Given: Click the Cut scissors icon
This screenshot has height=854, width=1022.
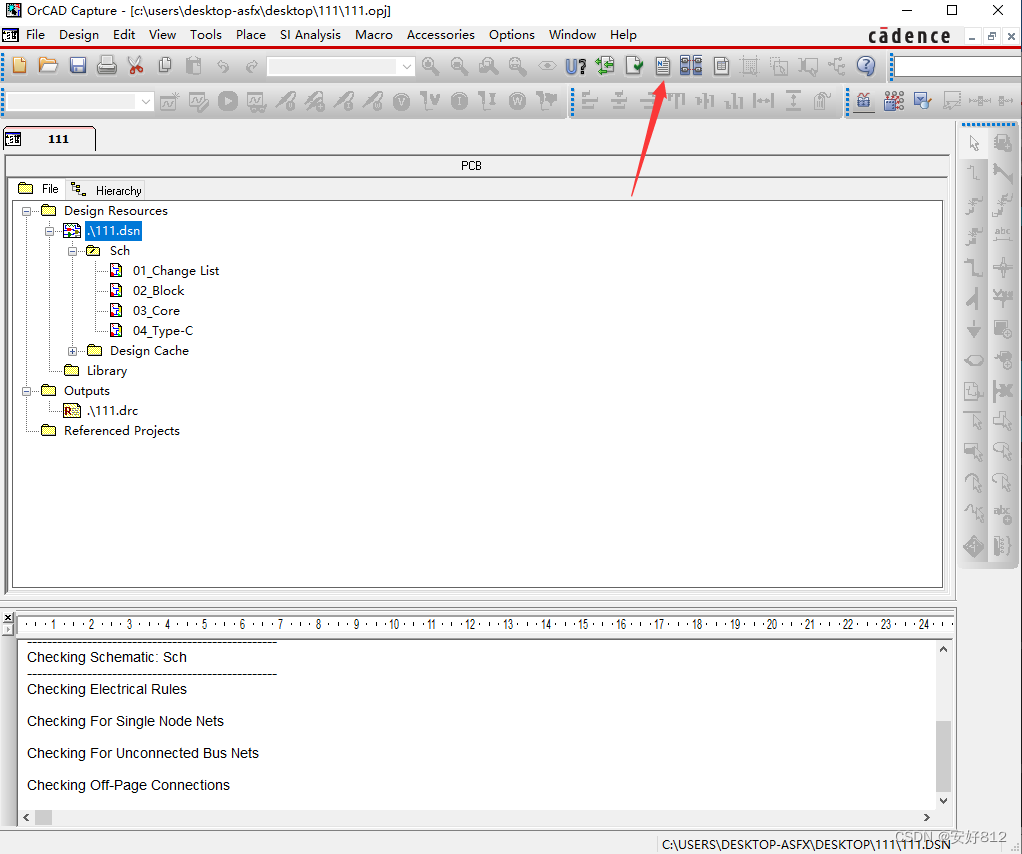Looking at the screenshot, I should click(136, 65).
